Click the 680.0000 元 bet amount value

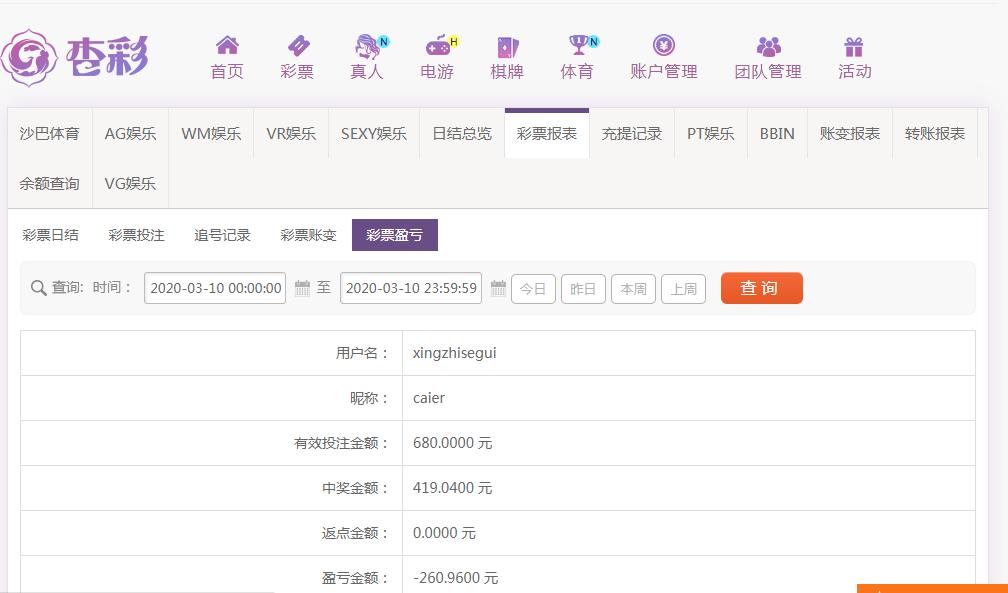point(453,443)
